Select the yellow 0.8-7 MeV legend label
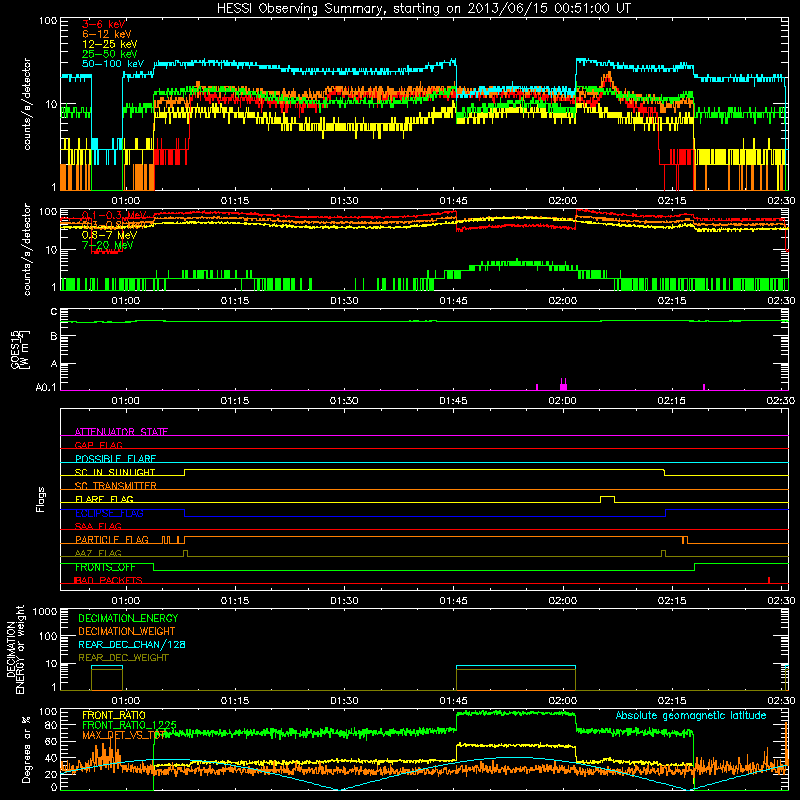This screenshot has height=800, width=800. tap(109, 235)
